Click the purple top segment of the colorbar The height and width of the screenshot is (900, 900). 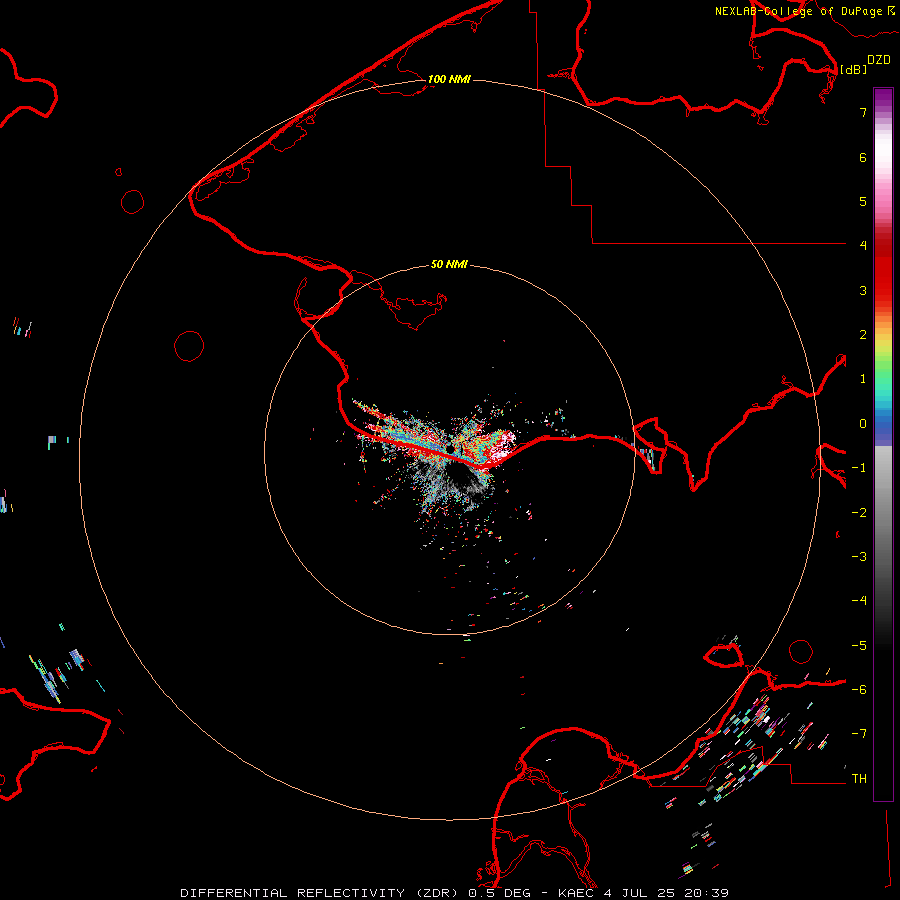883,96
